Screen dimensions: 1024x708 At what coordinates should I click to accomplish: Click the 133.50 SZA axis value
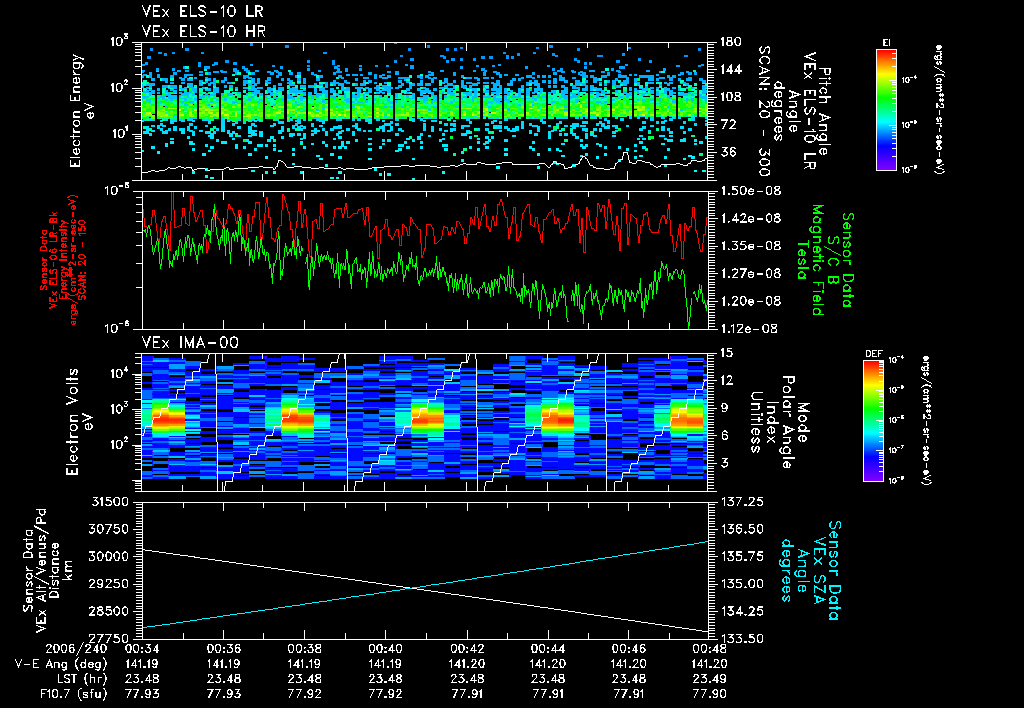[x=743, y=638]
